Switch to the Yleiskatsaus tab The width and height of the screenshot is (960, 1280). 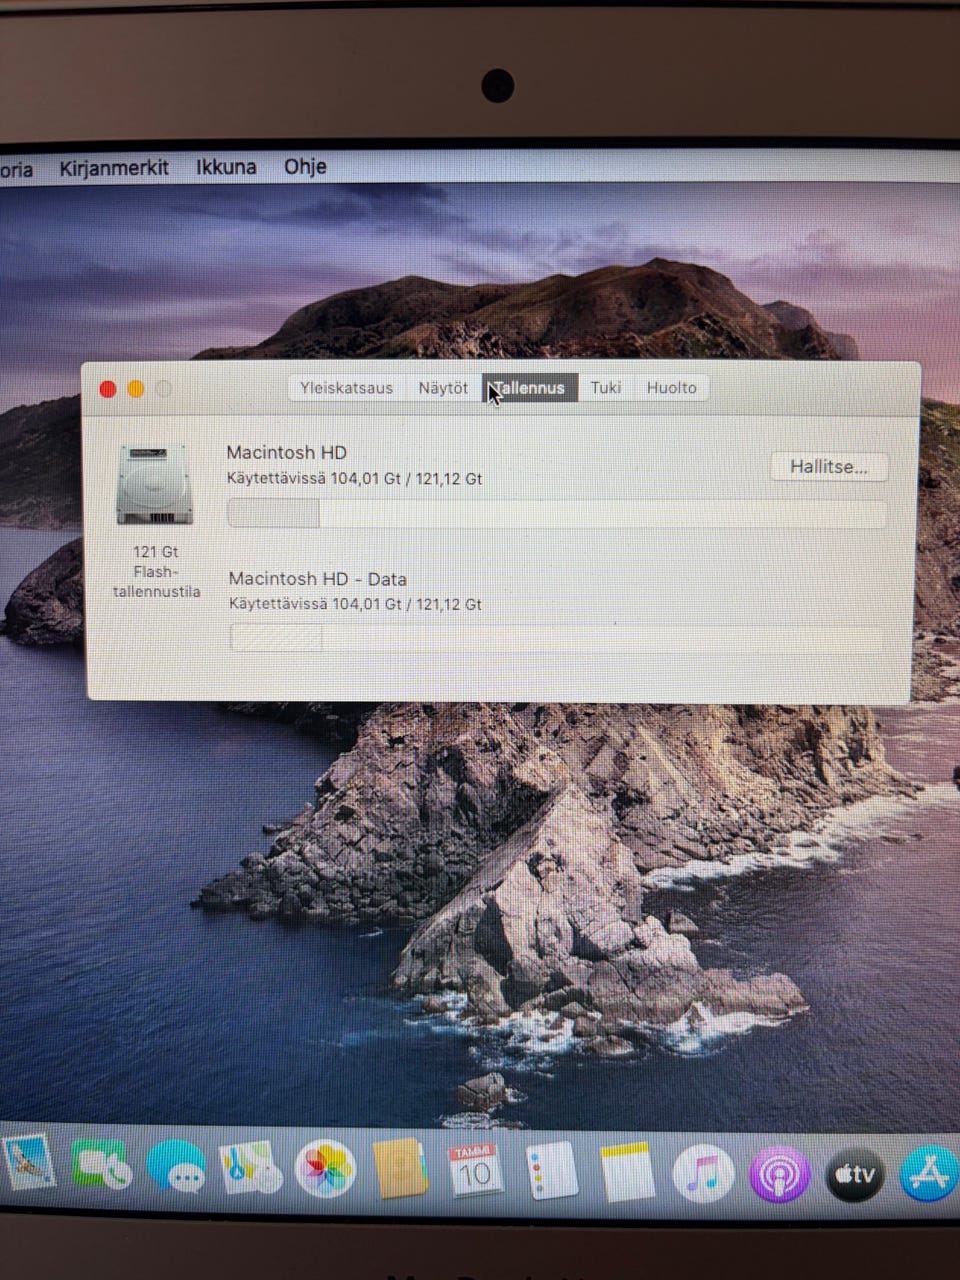pyautogui.click(x=346, y=388)
